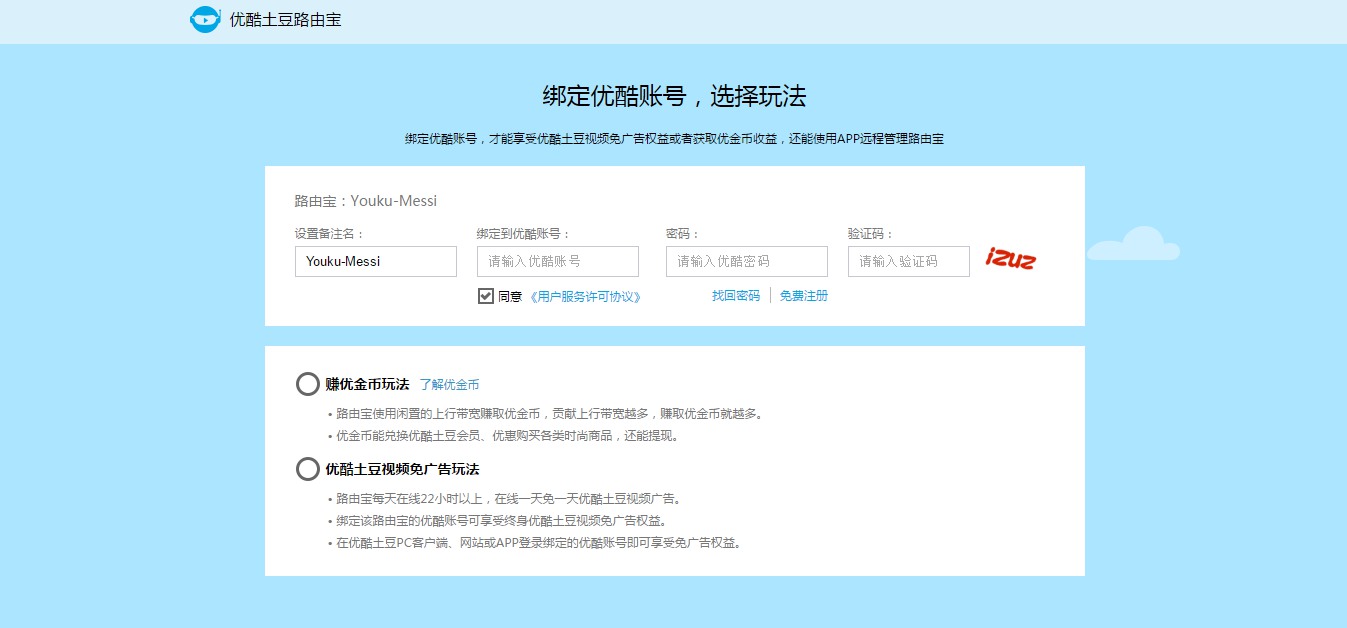Toggle the 同意 agreement checkbox
1347x628 pixels.
tap(484, 295)
